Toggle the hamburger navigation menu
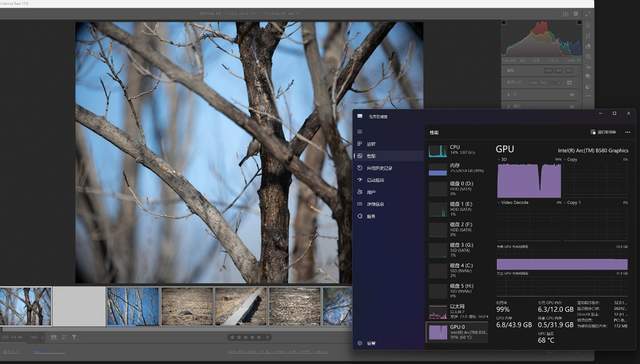The image size is (640, 364). 360,131
